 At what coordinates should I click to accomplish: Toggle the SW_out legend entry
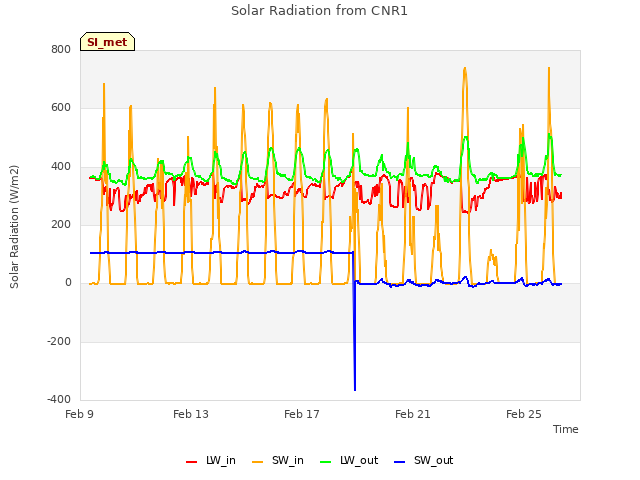[424, 460]
